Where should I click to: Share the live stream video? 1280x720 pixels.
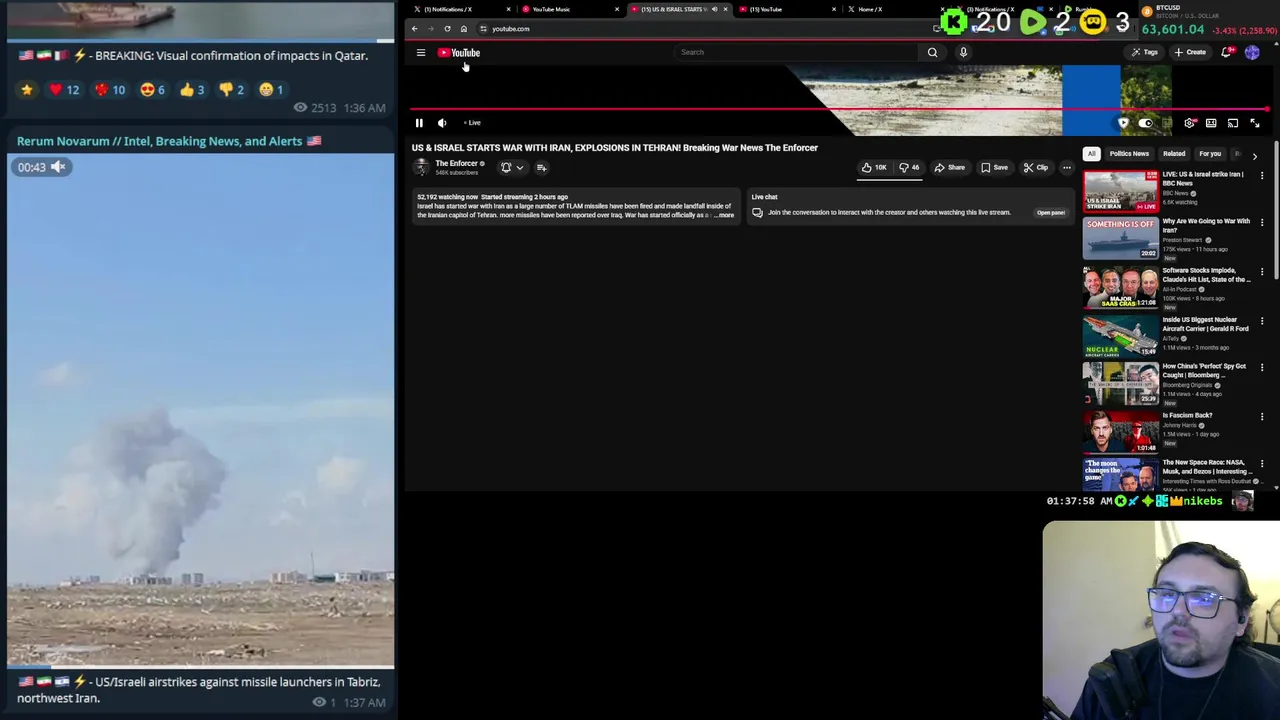point(950,168)
